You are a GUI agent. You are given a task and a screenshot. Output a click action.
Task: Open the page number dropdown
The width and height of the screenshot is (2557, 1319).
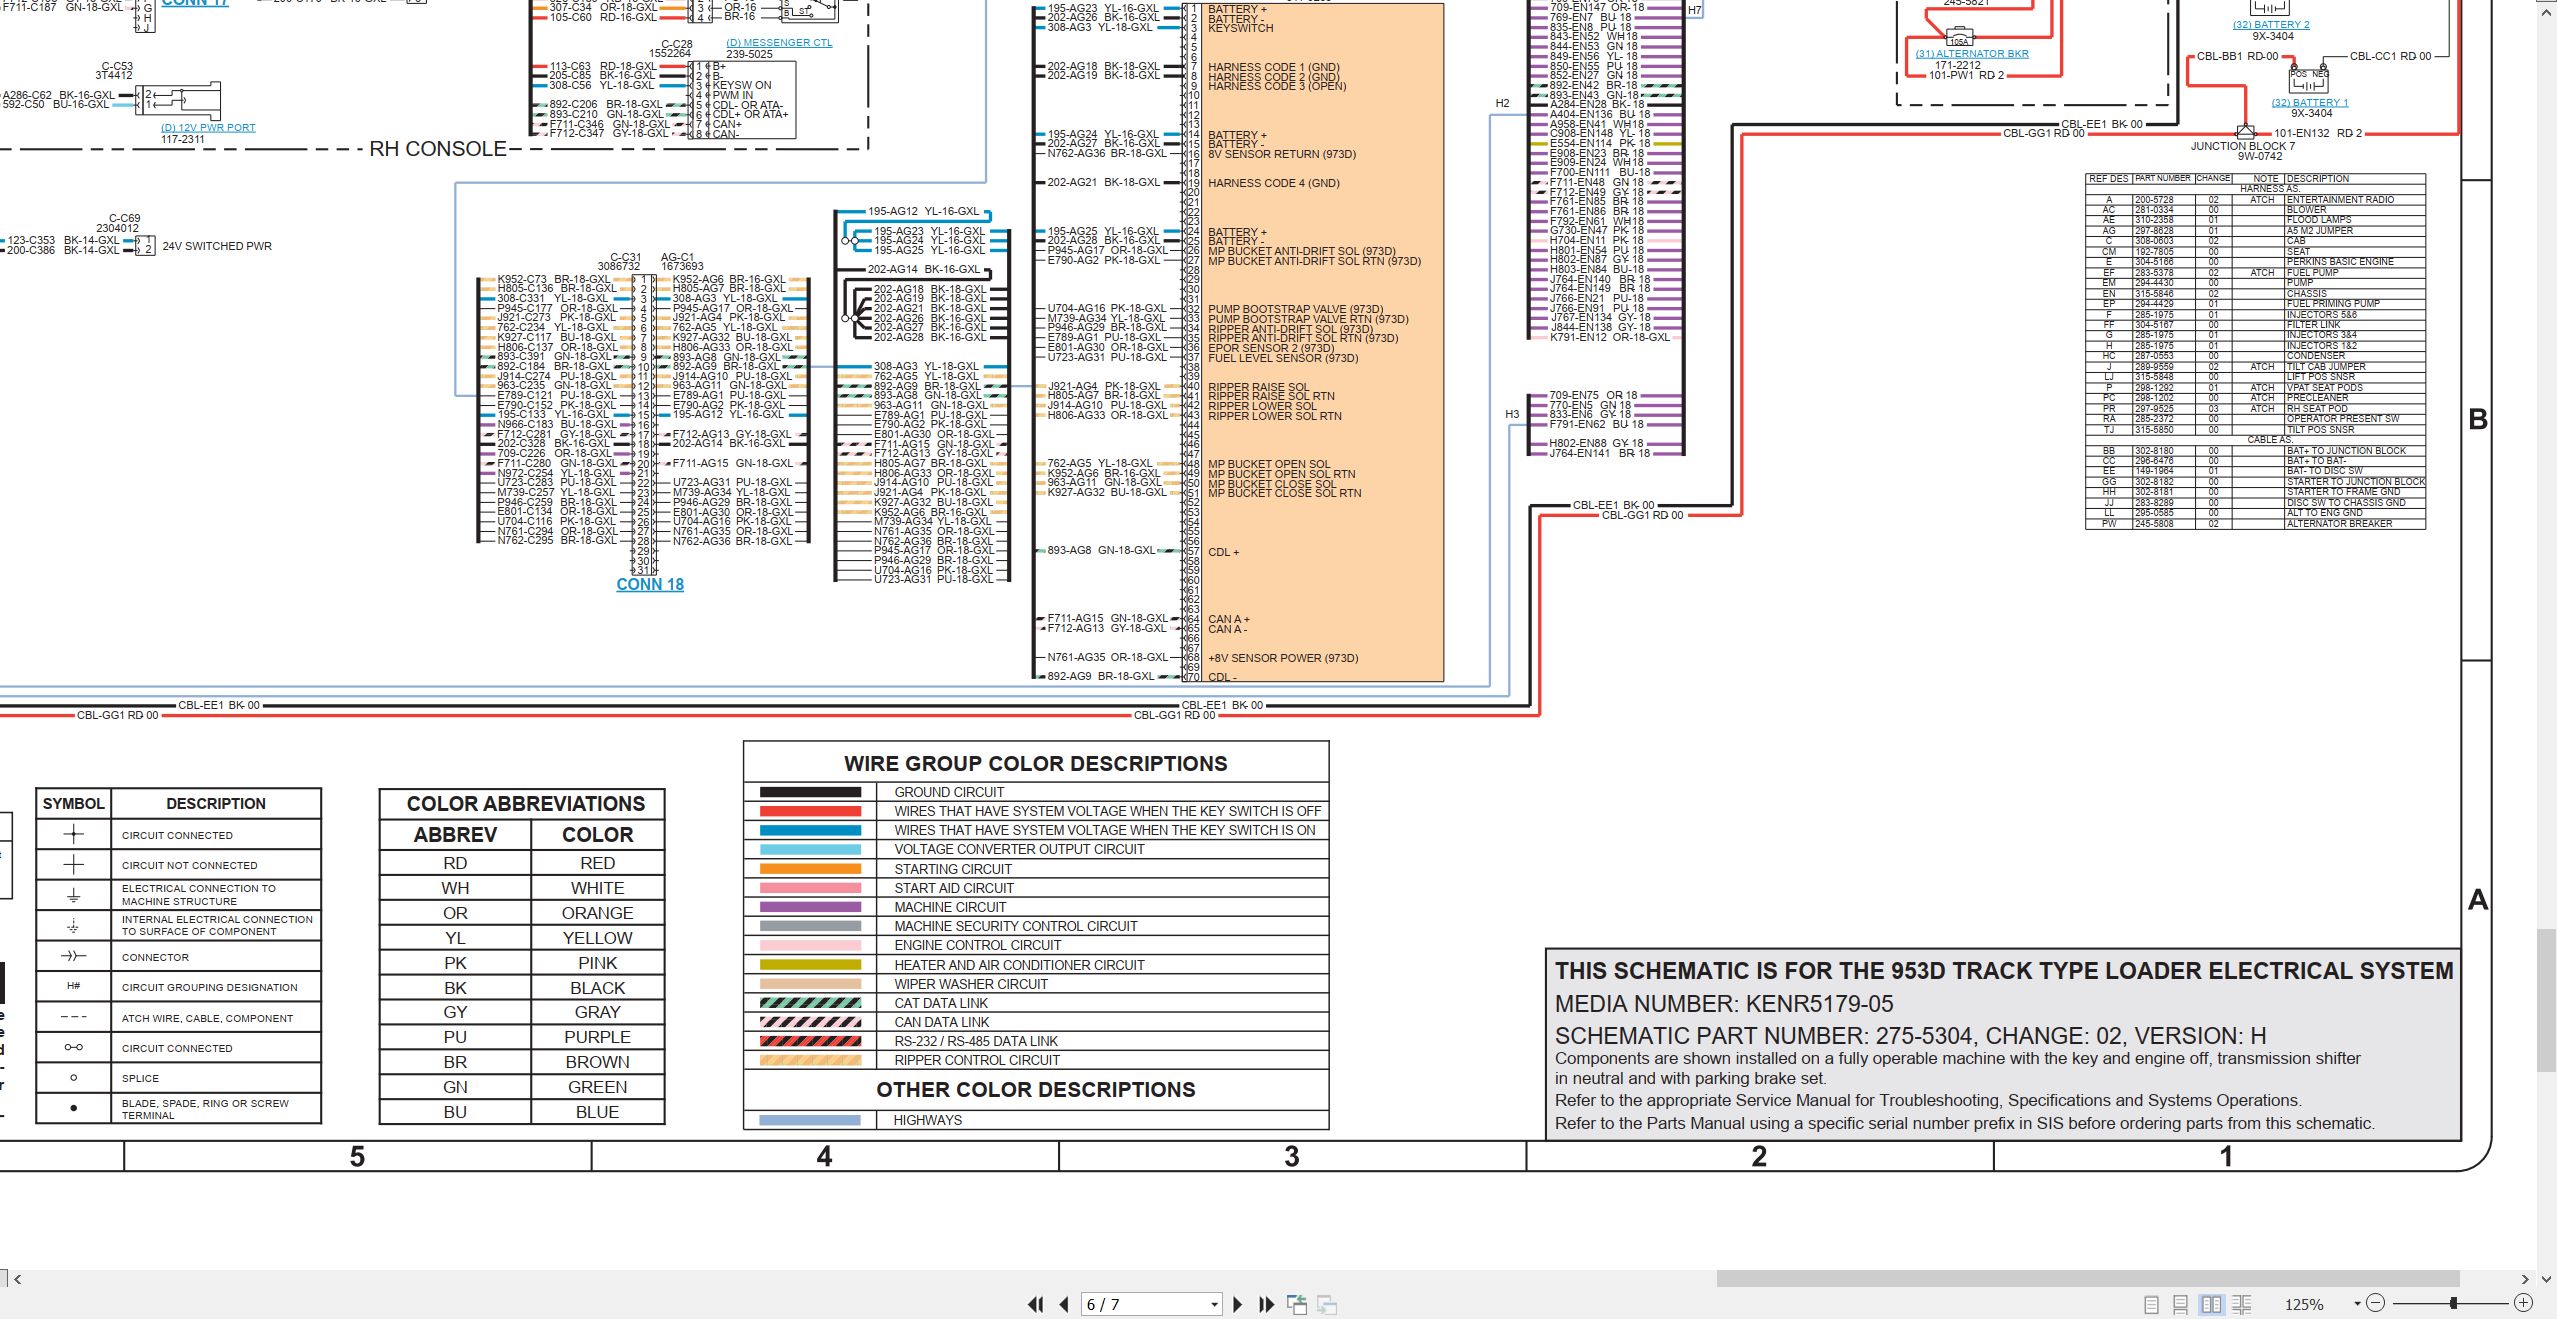click(1214, 1305)
